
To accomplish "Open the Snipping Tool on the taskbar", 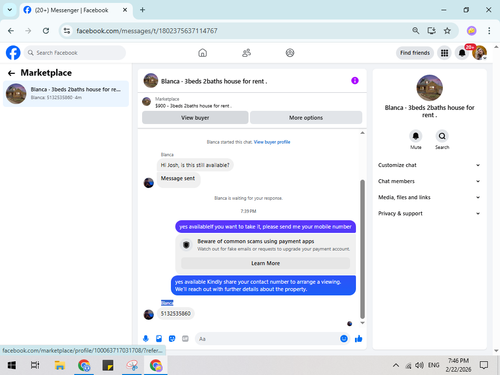I will 132,365.
